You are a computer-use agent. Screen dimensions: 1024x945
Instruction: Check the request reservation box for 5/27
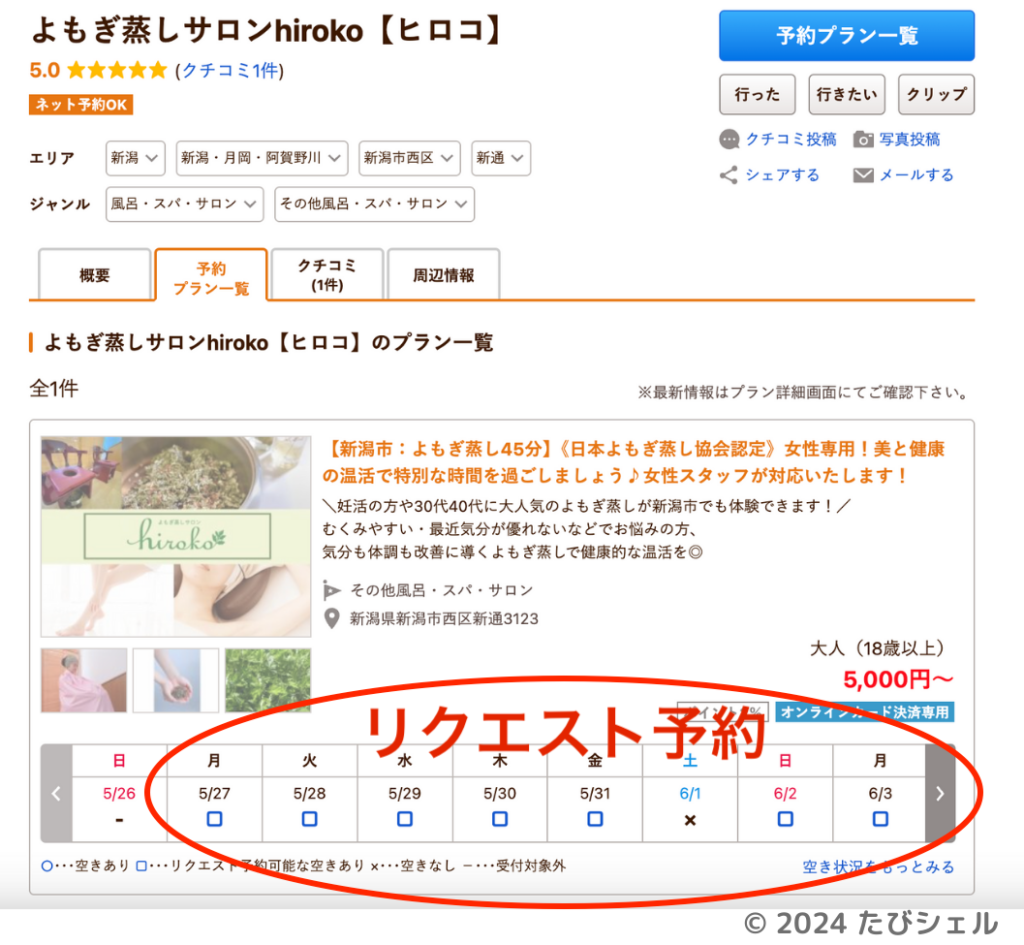pyautogui.click(x=213, y=819)
